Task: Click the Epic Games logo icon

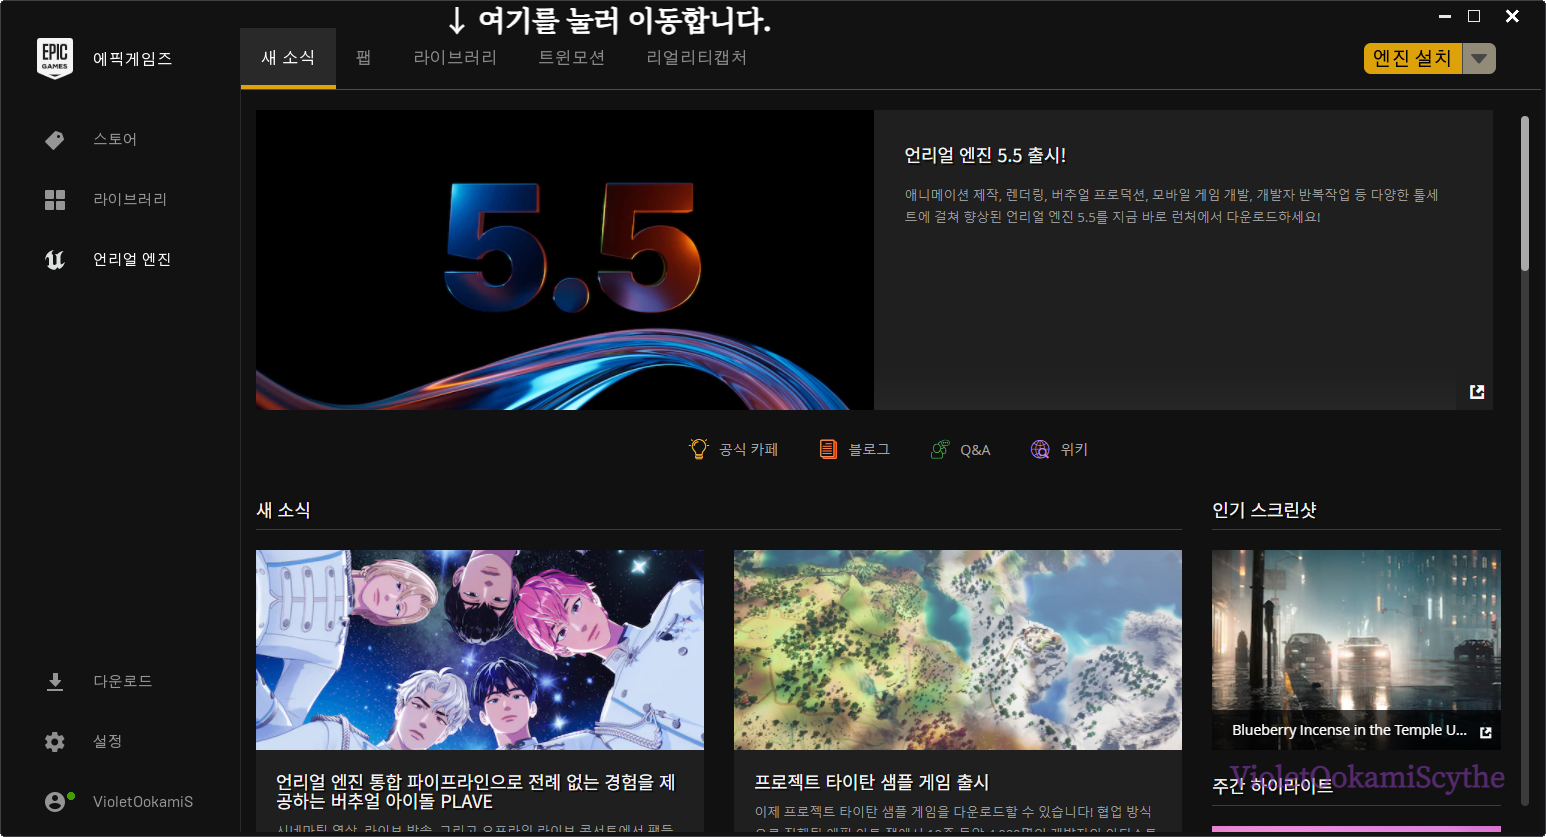Action: (55, 58)
